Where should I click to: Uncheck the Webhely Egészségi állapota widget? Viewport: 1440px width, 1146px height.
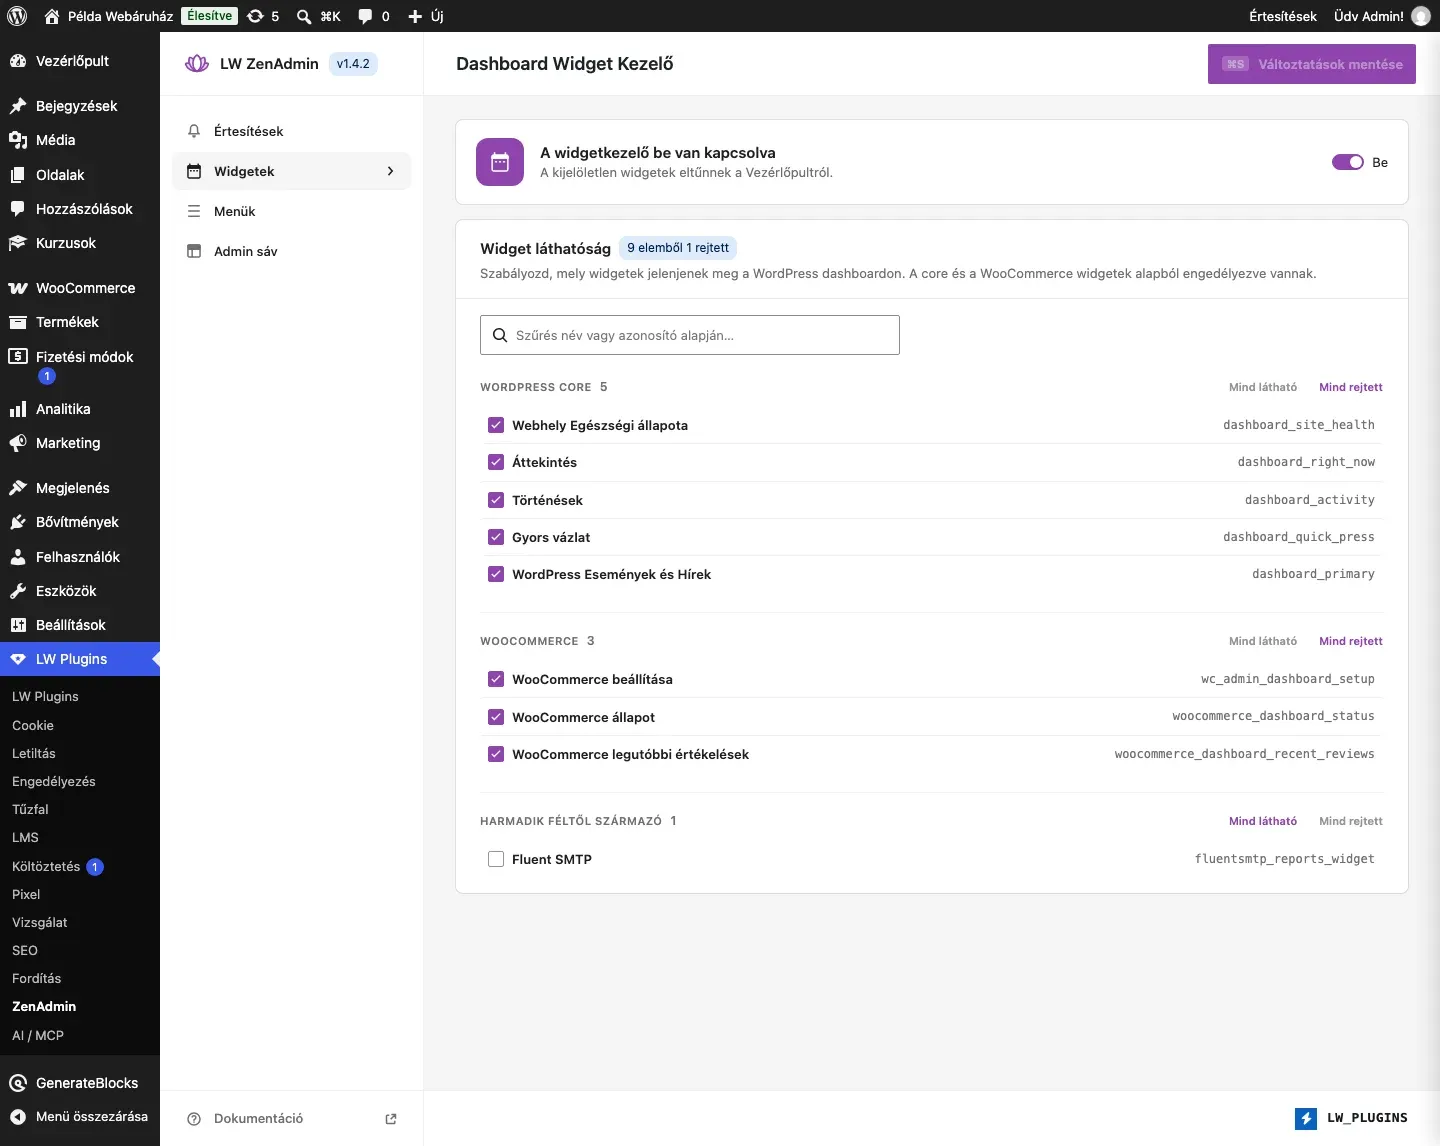(x=496, y=425)
